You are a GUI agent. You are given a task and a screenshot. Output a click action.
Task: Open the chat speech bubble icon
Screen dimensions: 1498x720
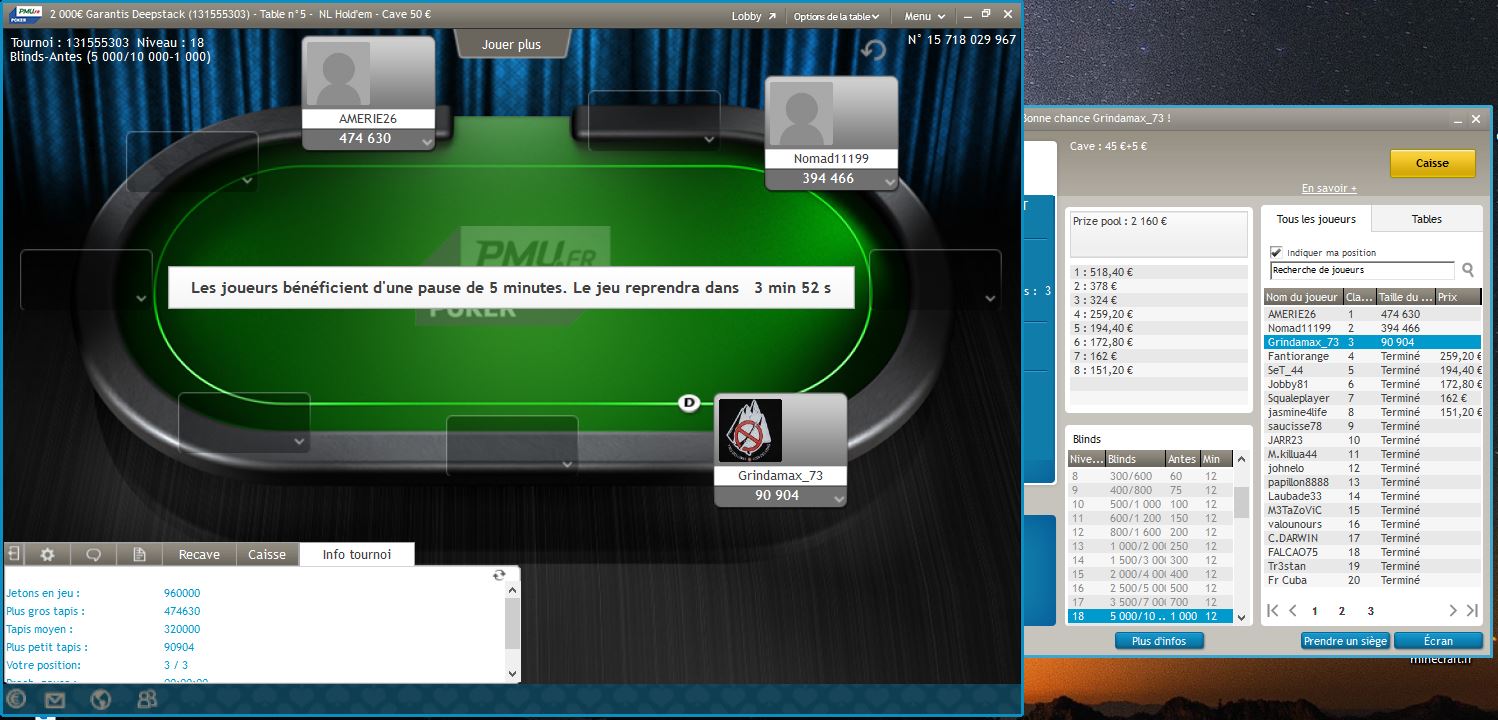(94, 554)
